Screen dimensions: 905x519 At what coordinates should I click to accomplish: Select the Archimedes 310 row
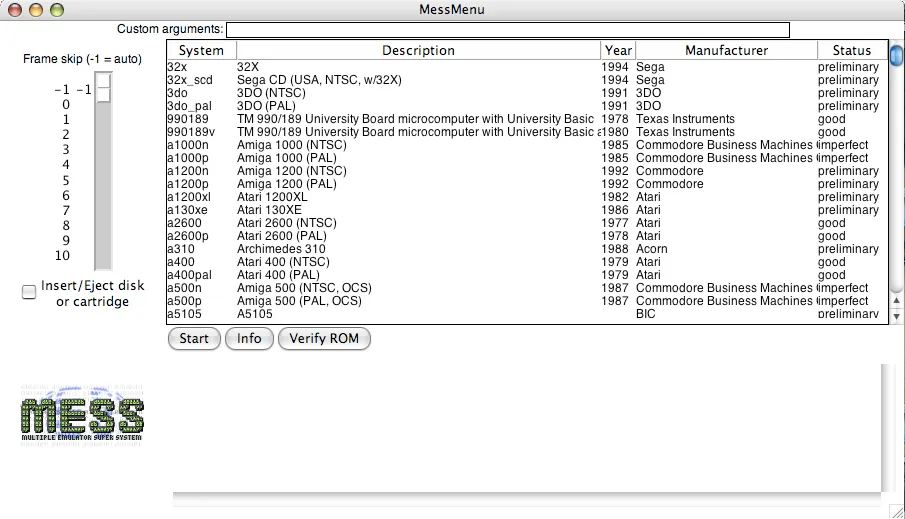tap(400, 249)
